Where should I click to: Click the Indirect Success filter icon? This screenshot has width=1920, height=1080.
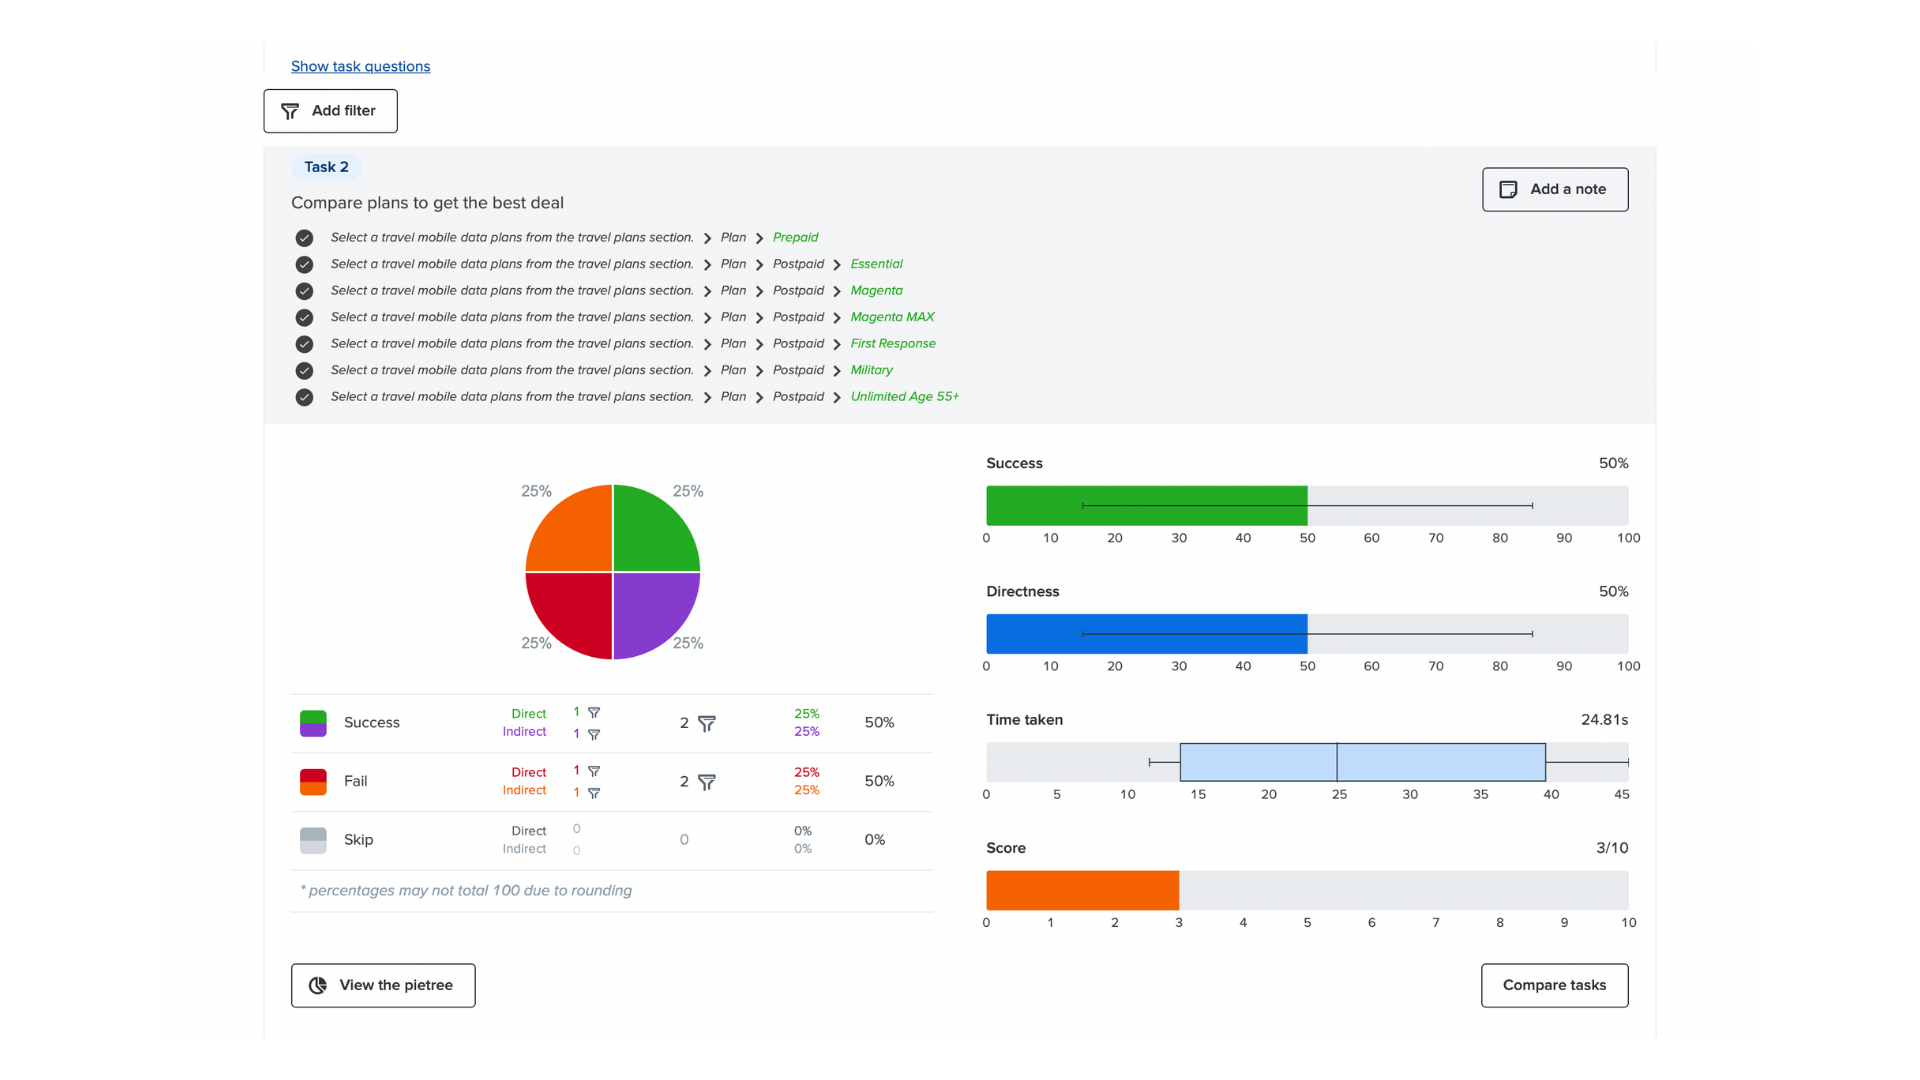point(594,735)
